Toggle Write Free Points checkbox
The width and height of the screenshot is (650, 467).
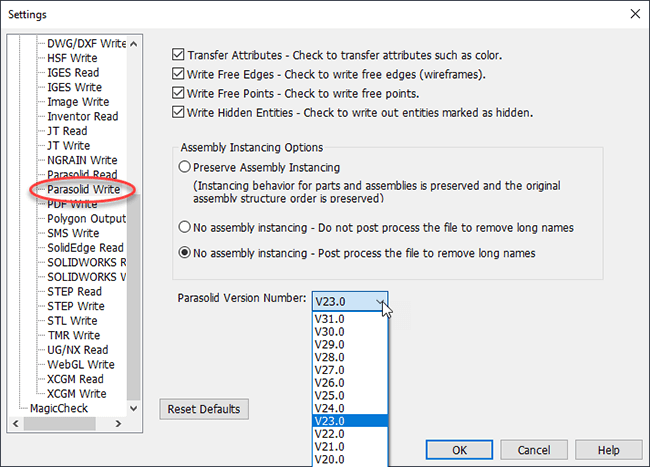178,93
